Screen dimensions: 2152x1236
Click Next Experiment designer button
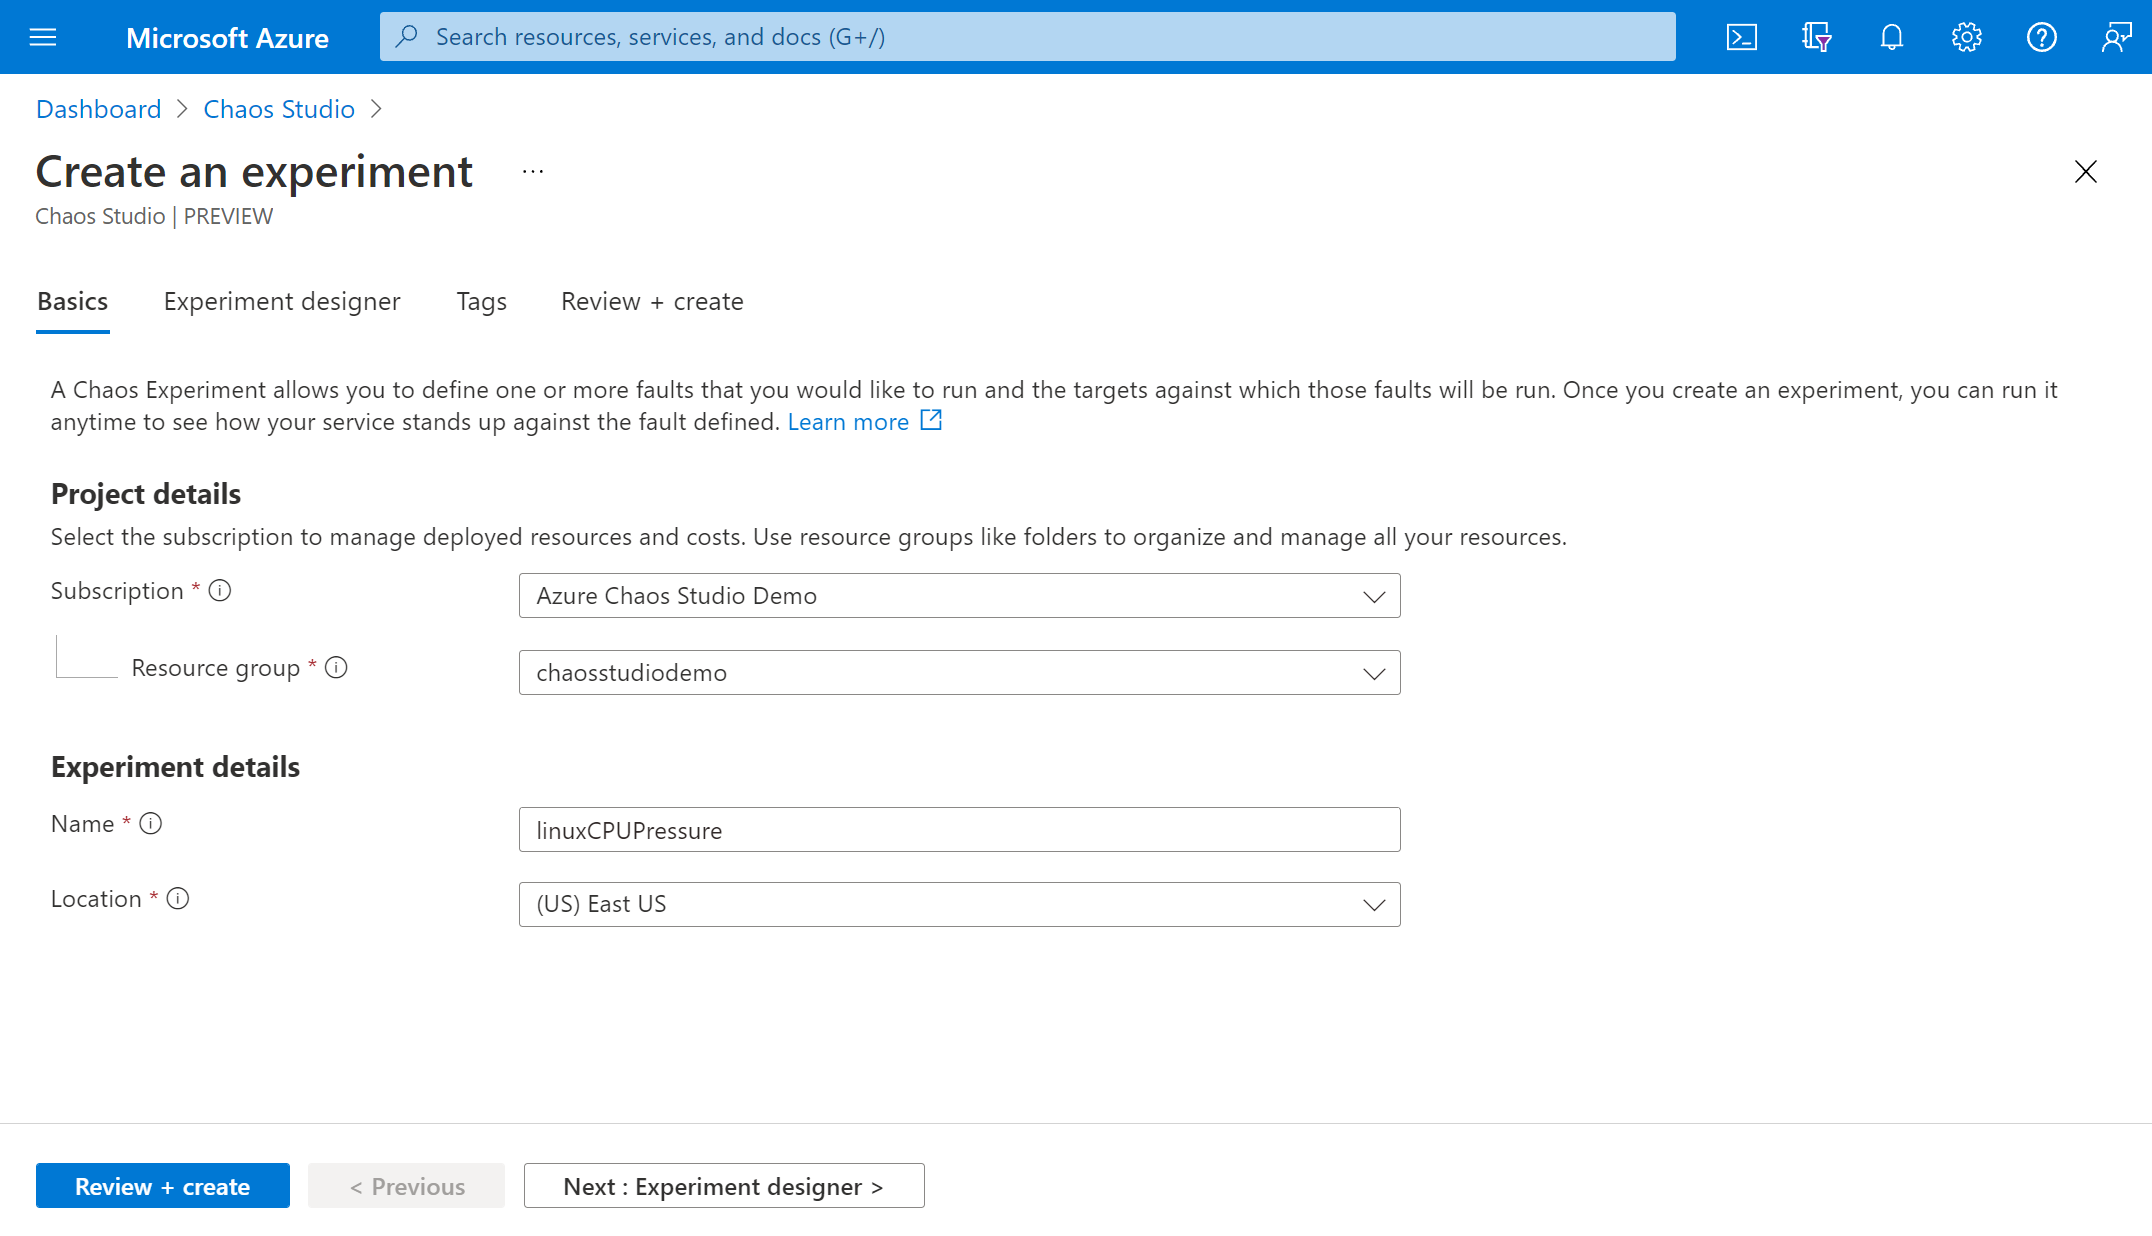(x=723, y=1186)
